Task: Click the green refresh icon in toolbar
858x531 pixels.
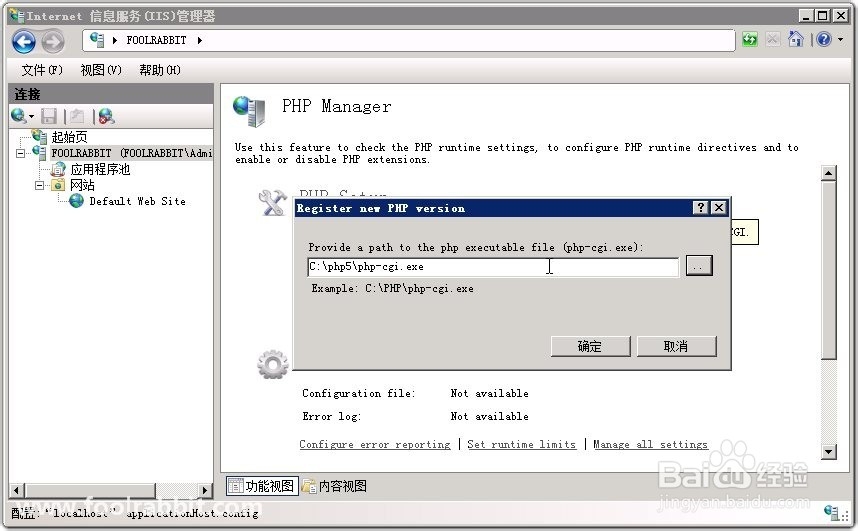Action: [750, 39]
